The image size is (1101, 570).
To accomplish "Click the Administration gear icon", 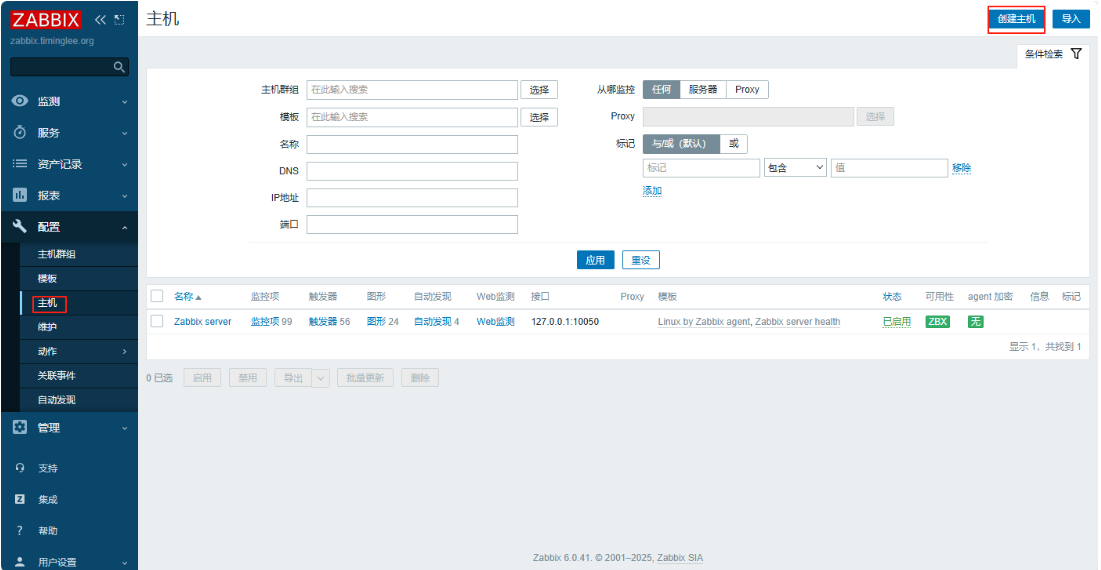I will coord(20,428).
